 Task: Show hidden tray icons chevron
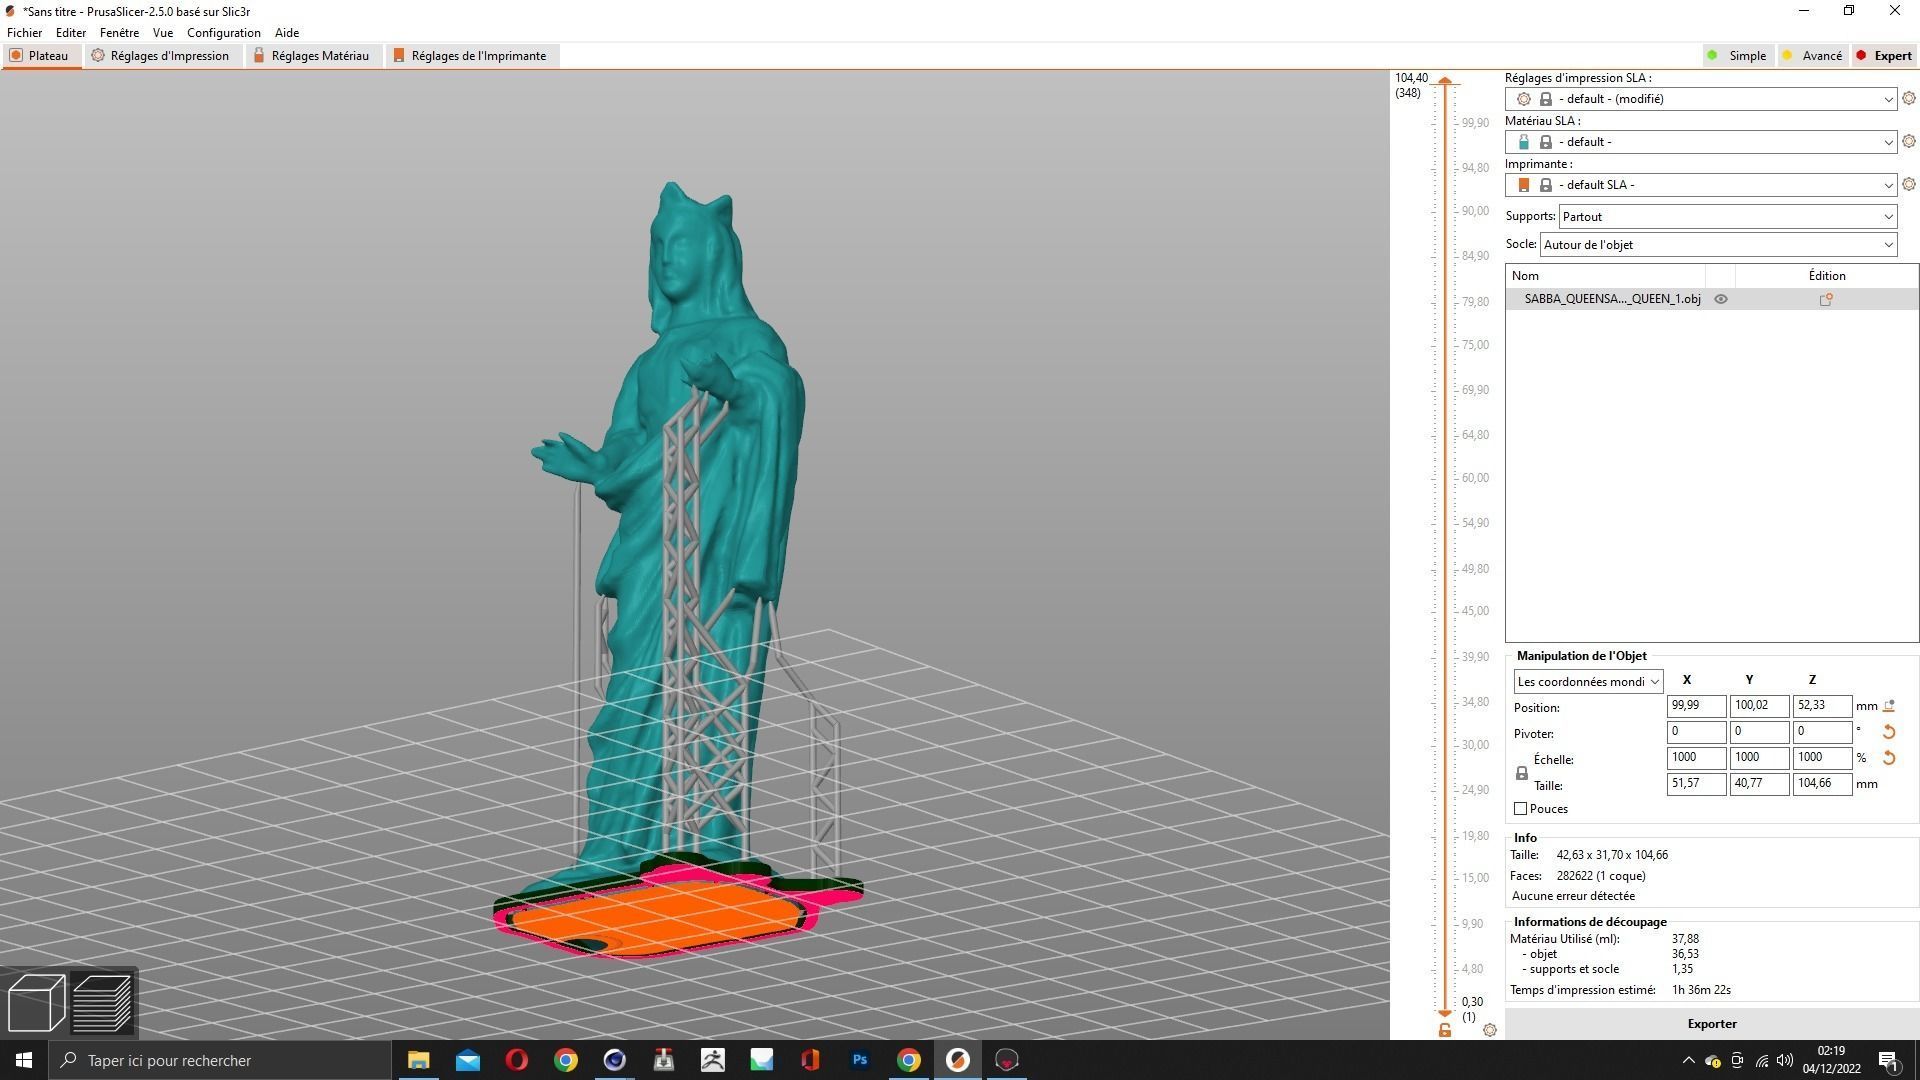[x=1689, y=1060]
